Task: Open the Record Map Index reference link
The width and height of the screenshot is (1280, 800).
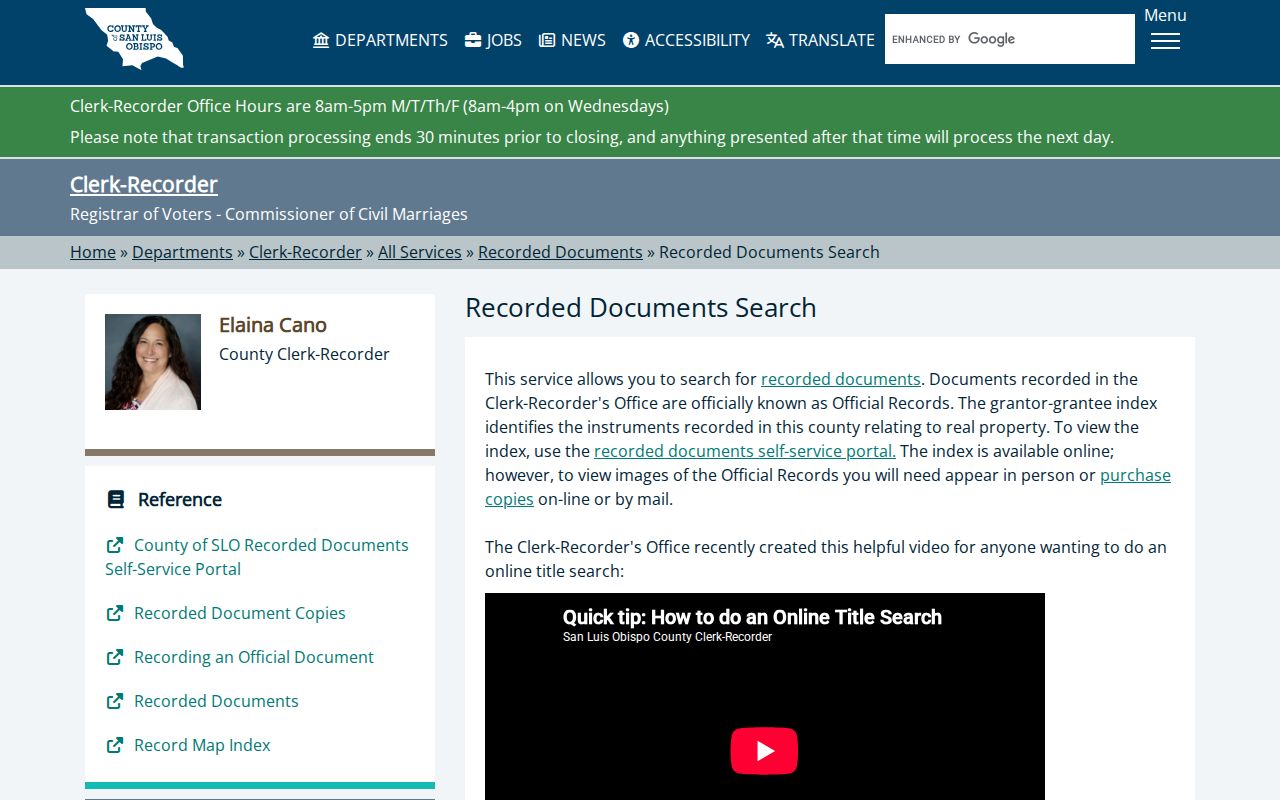Action: tap(202, 745)
